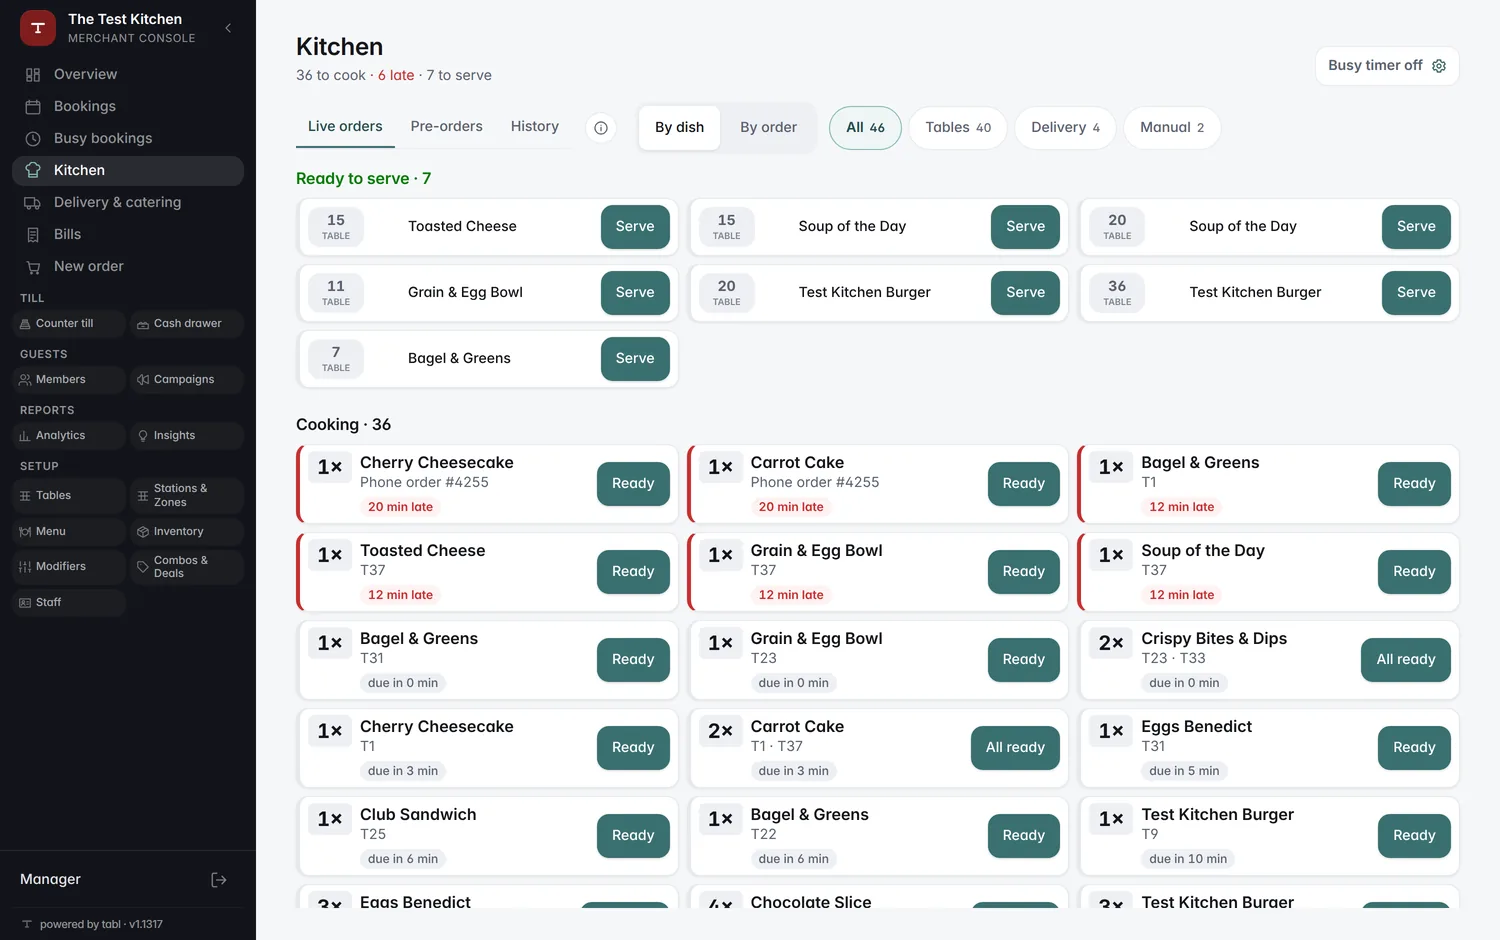Filter by All 46 orders
This screenshot has height=940, width=1500.
point(865,128)
